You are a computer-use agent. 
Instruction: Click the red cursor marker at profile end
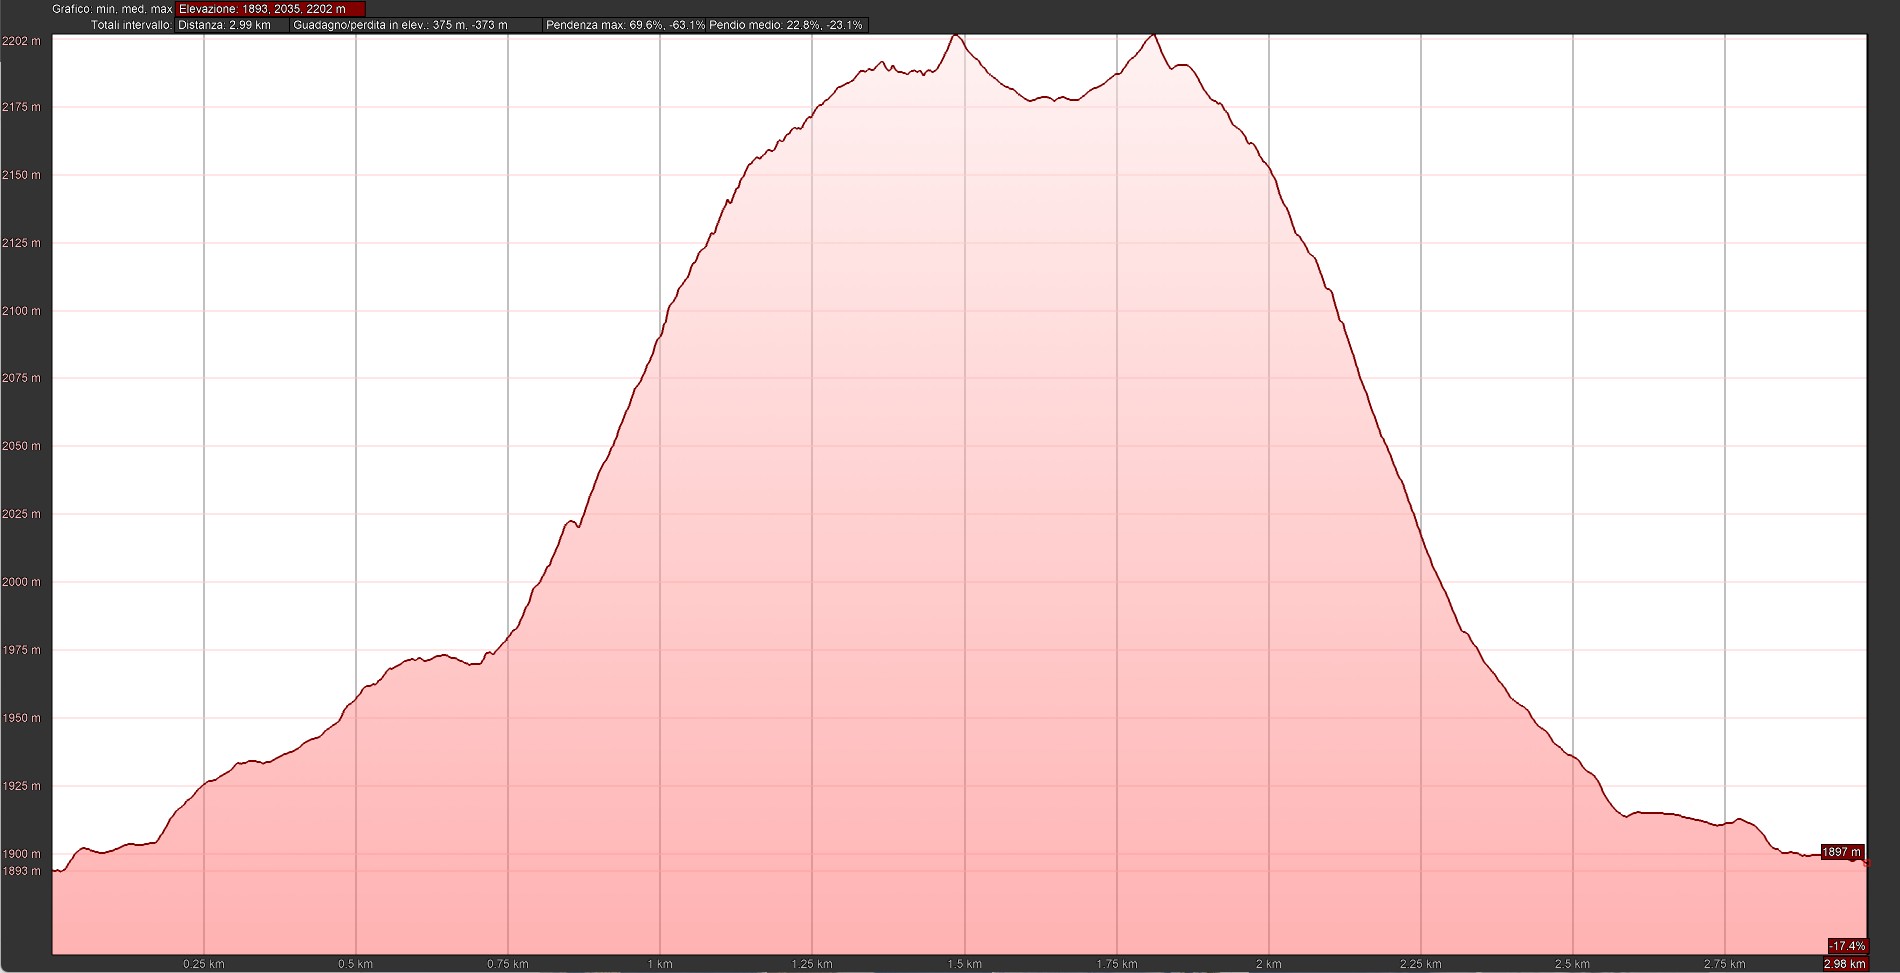[x=1866, y=862]
